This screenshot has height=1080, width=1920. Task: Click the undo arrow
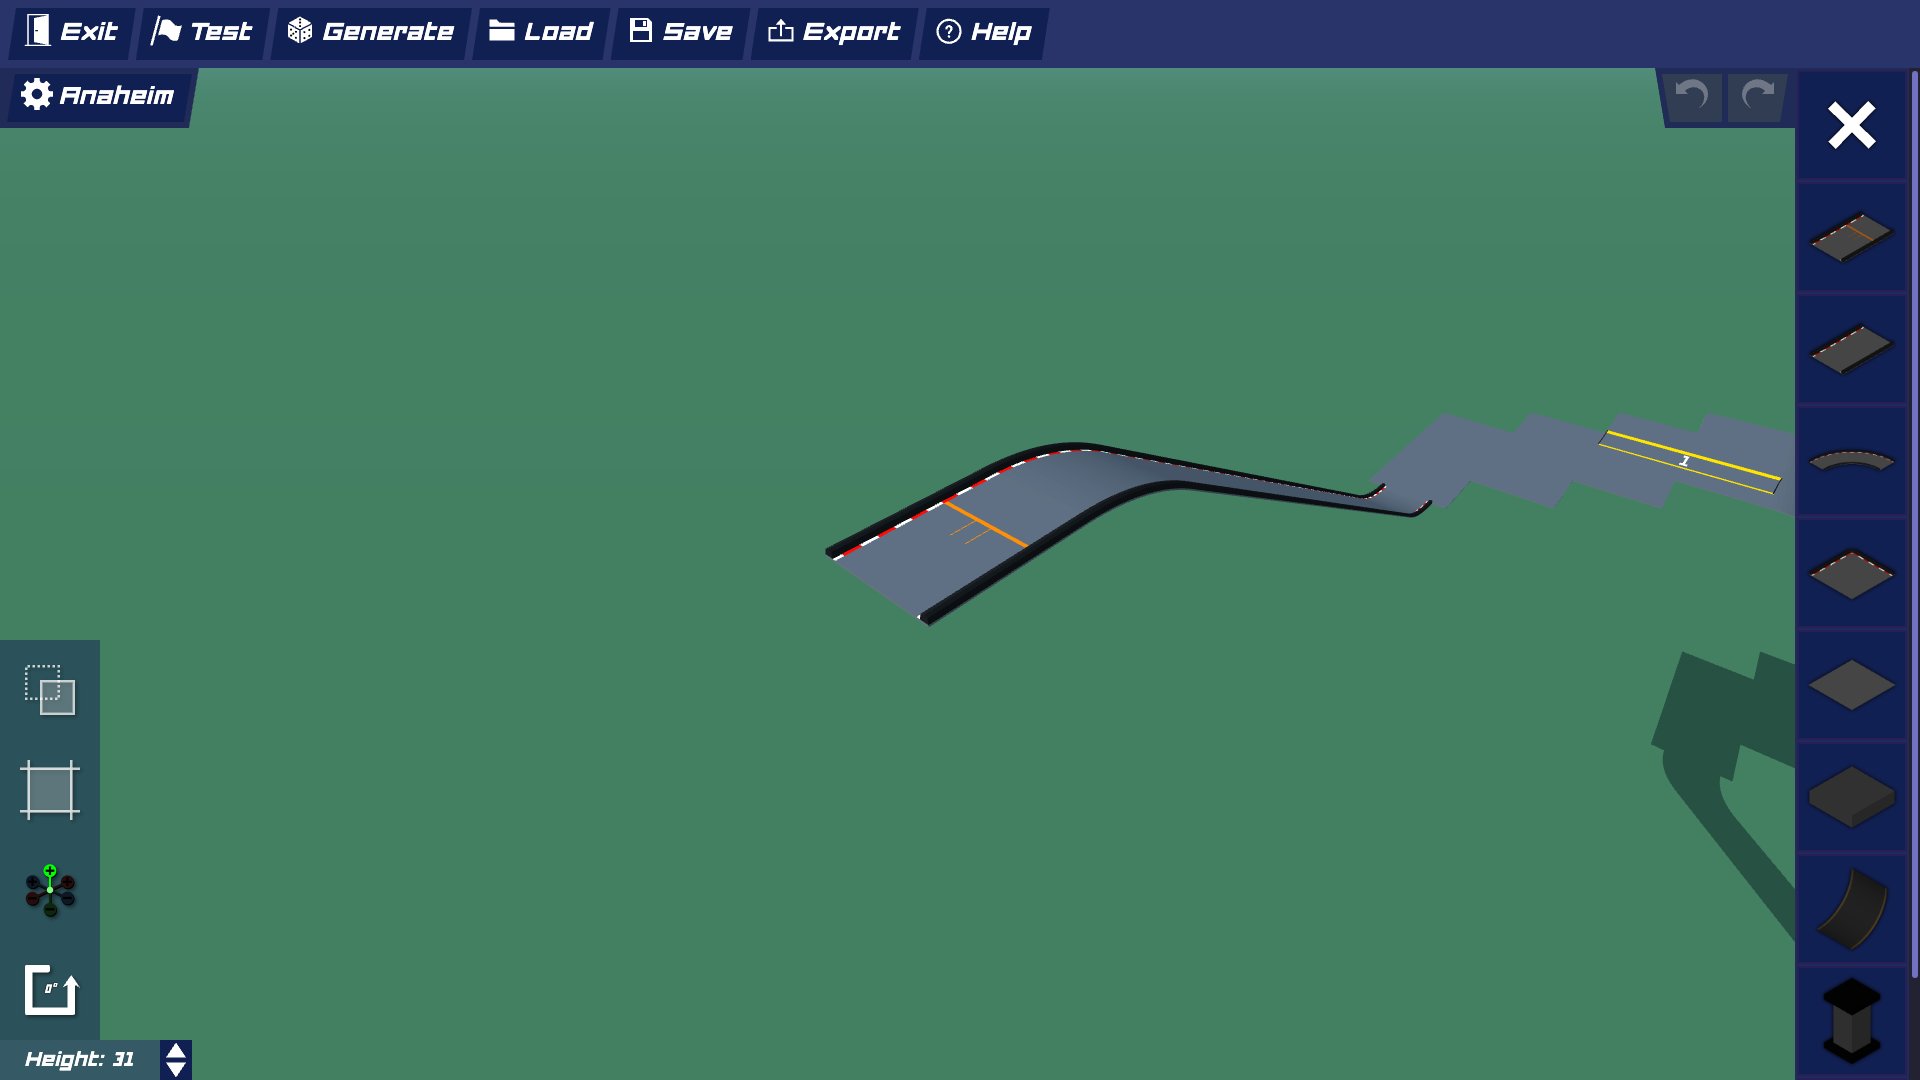[x=1690, y=96]
